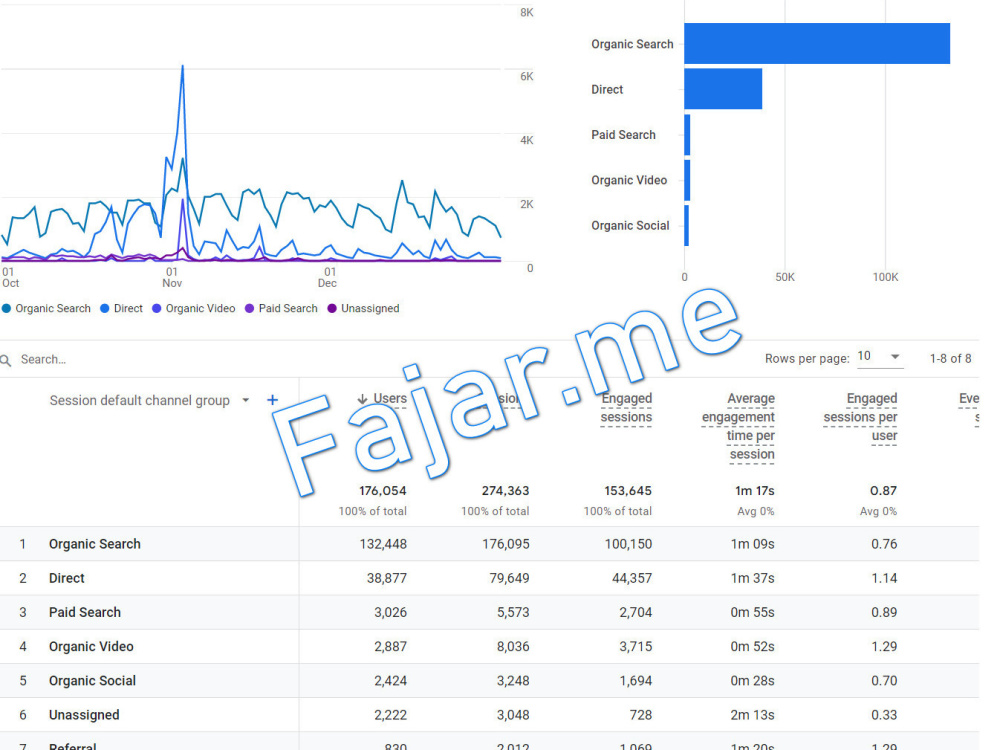
Task: Sort by Engaged sessions per user
Action: (x=860, y=417)
